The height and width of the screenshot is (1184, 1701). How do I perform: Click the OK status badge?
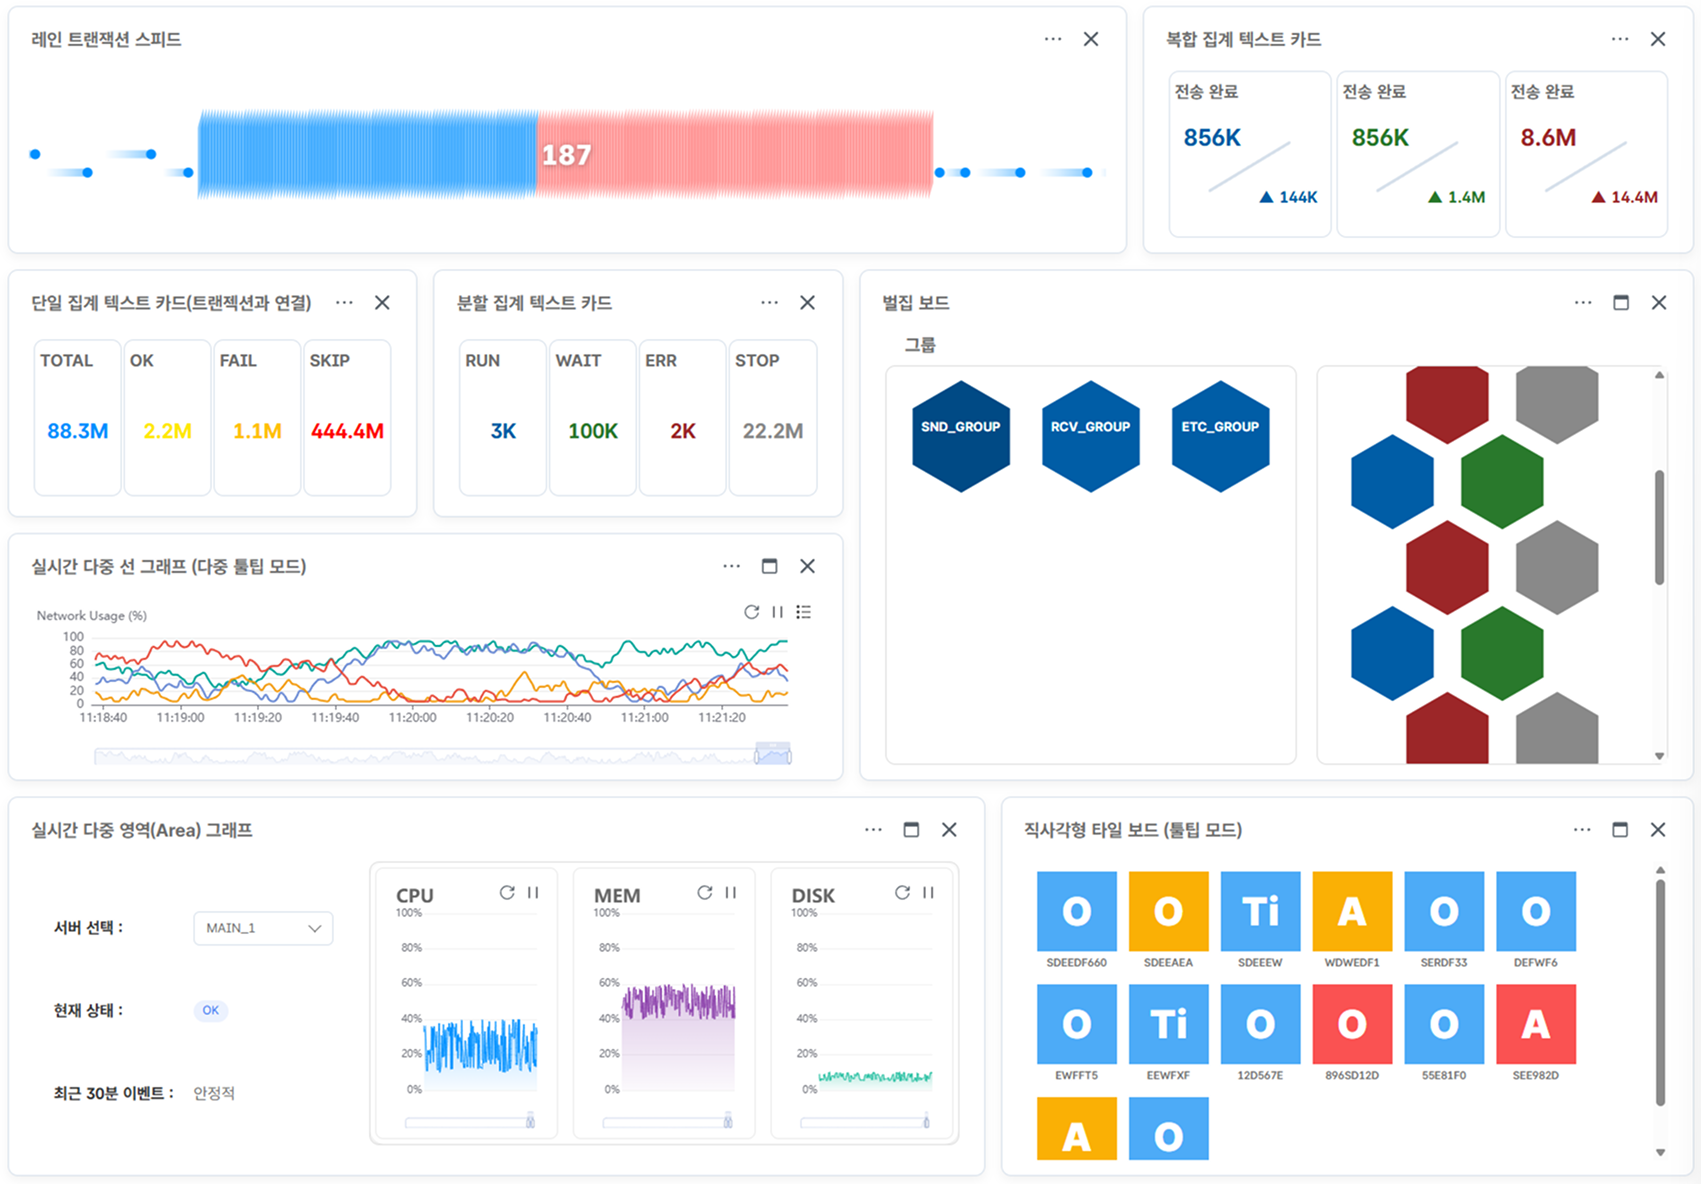click(210, 1011)
